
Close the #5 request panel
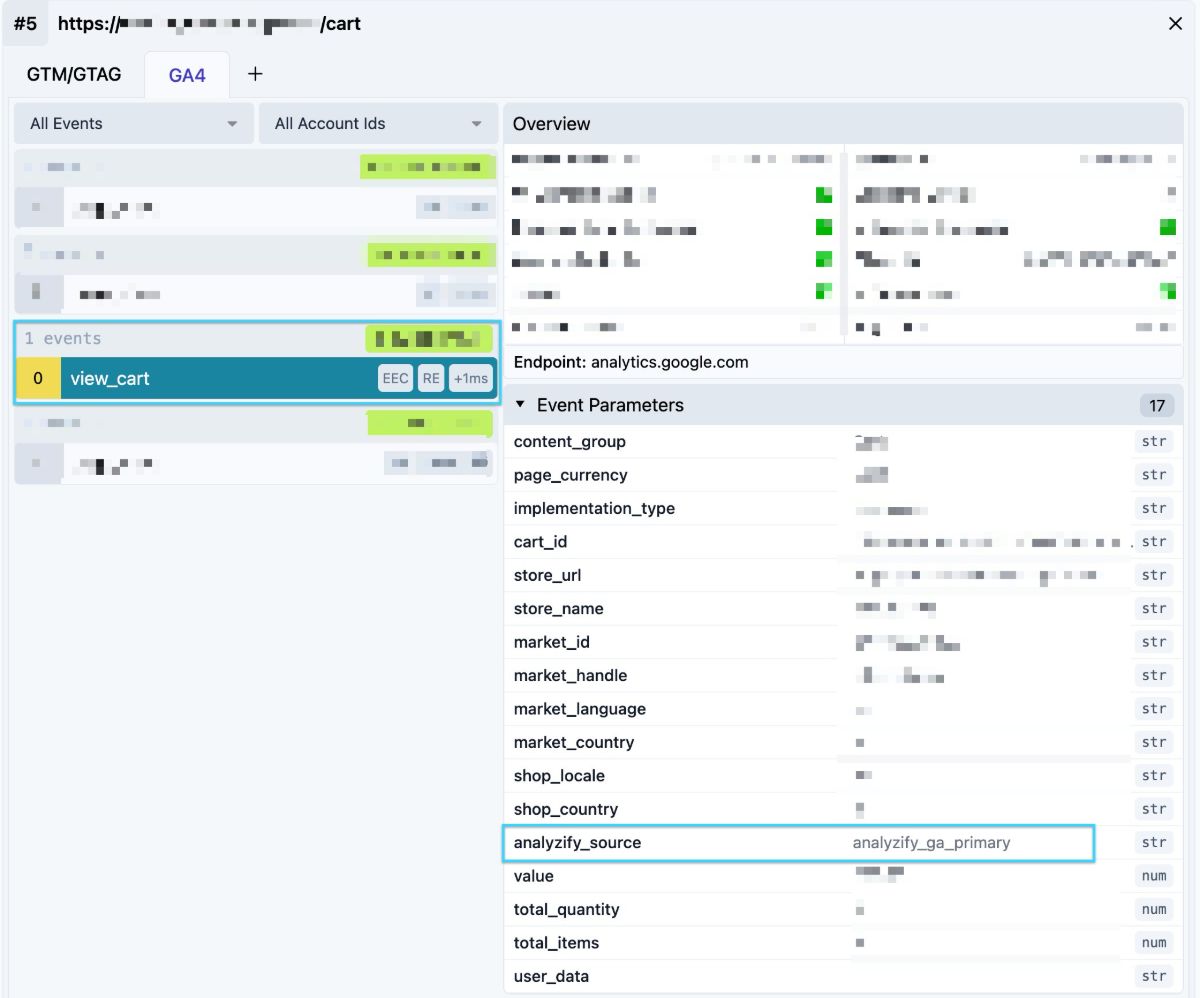(1176, 24)
